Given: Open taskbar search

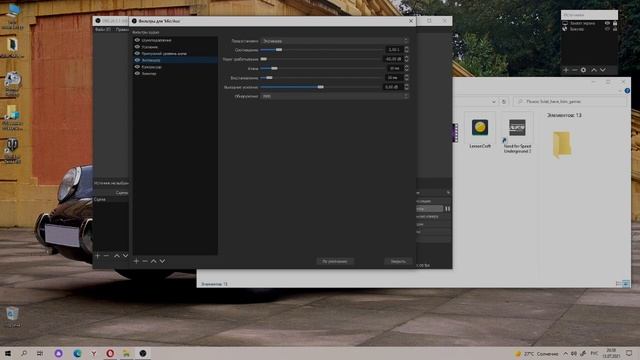Looking at the screenshot, I should (x=24, y=353).
